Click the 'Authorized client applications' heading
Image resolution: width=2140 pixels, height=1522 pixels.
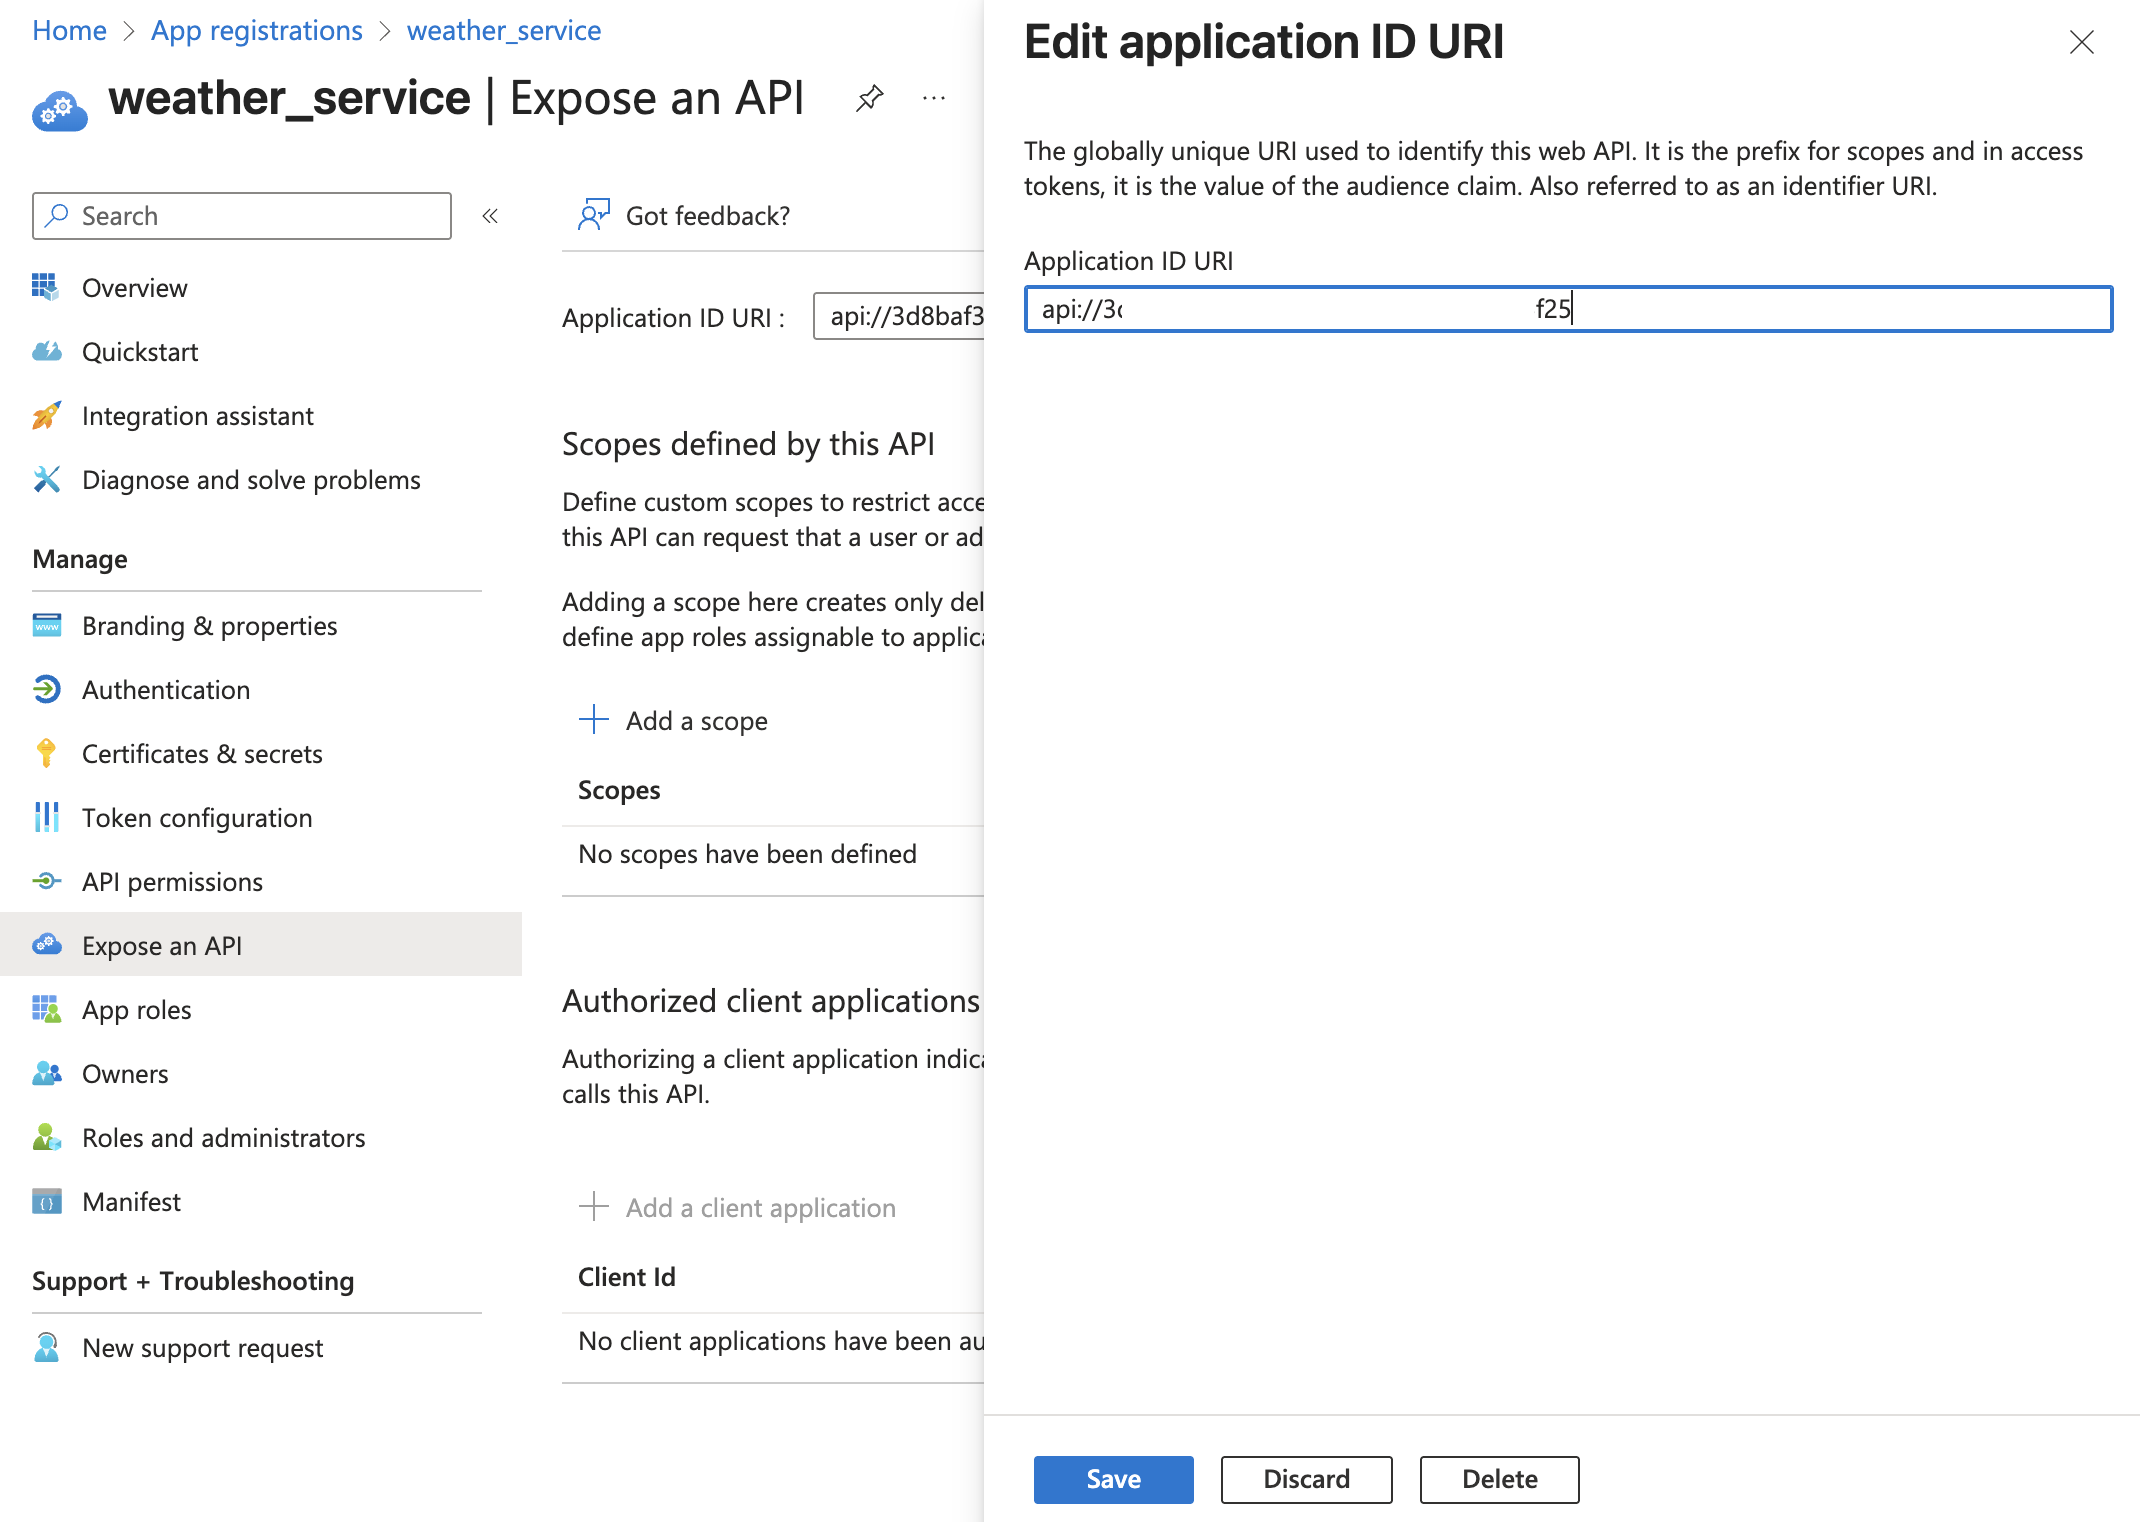coord(771,1001)
